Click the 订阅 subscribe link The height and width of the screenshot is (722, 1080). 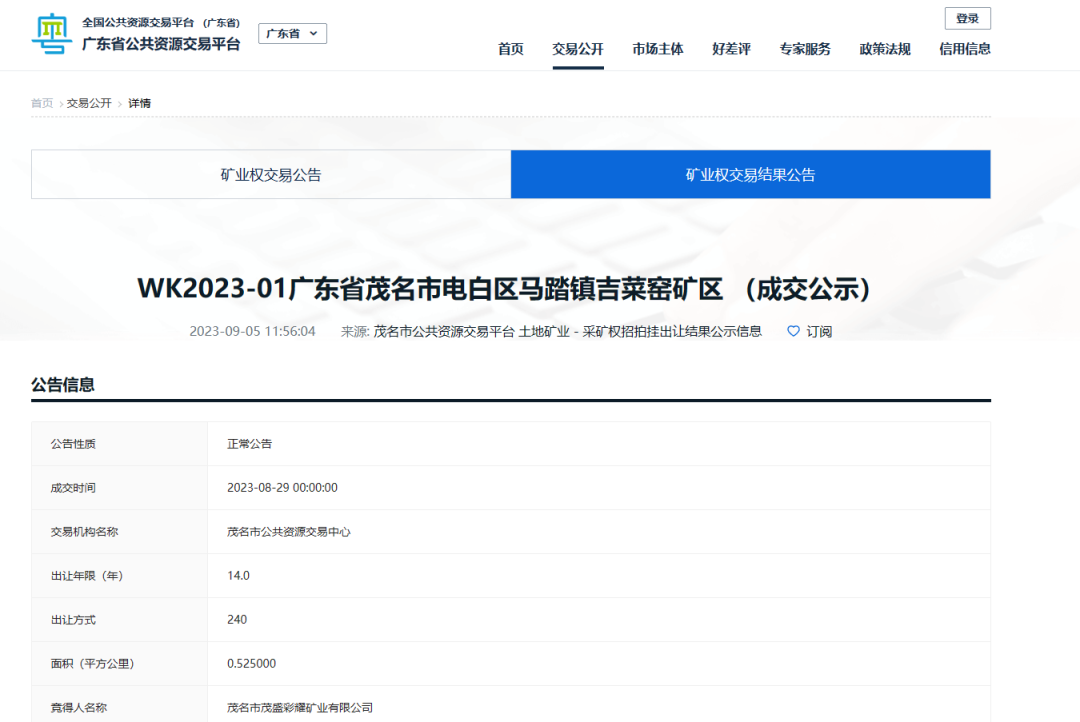click(x=819, y=331)
